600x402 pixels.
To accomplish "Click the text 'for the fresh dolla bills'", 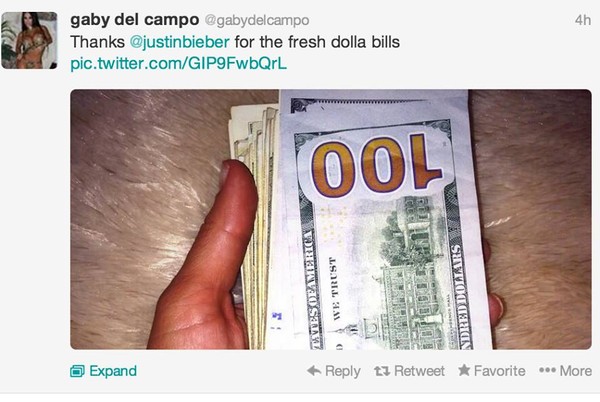I will click(x=317, y=42).
